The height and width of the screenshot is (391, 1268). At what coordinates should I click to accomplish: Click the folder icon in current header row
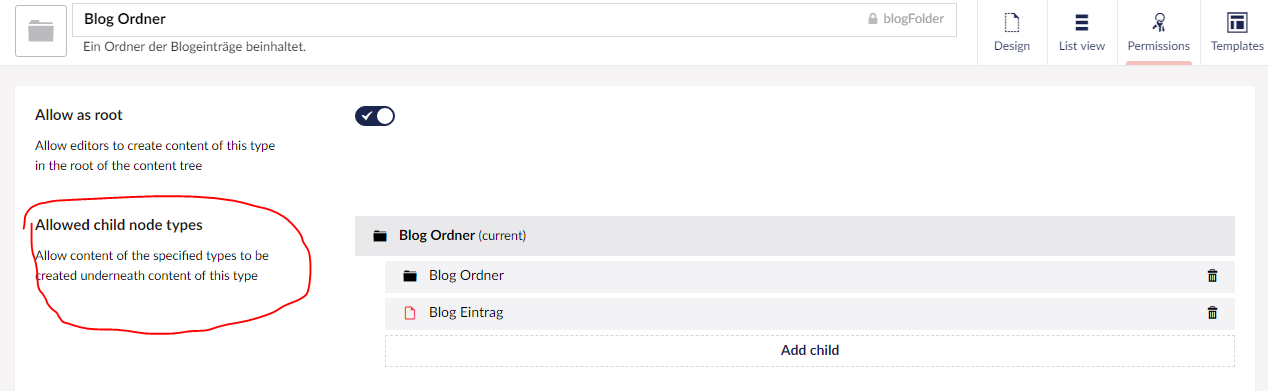(379, 237)
